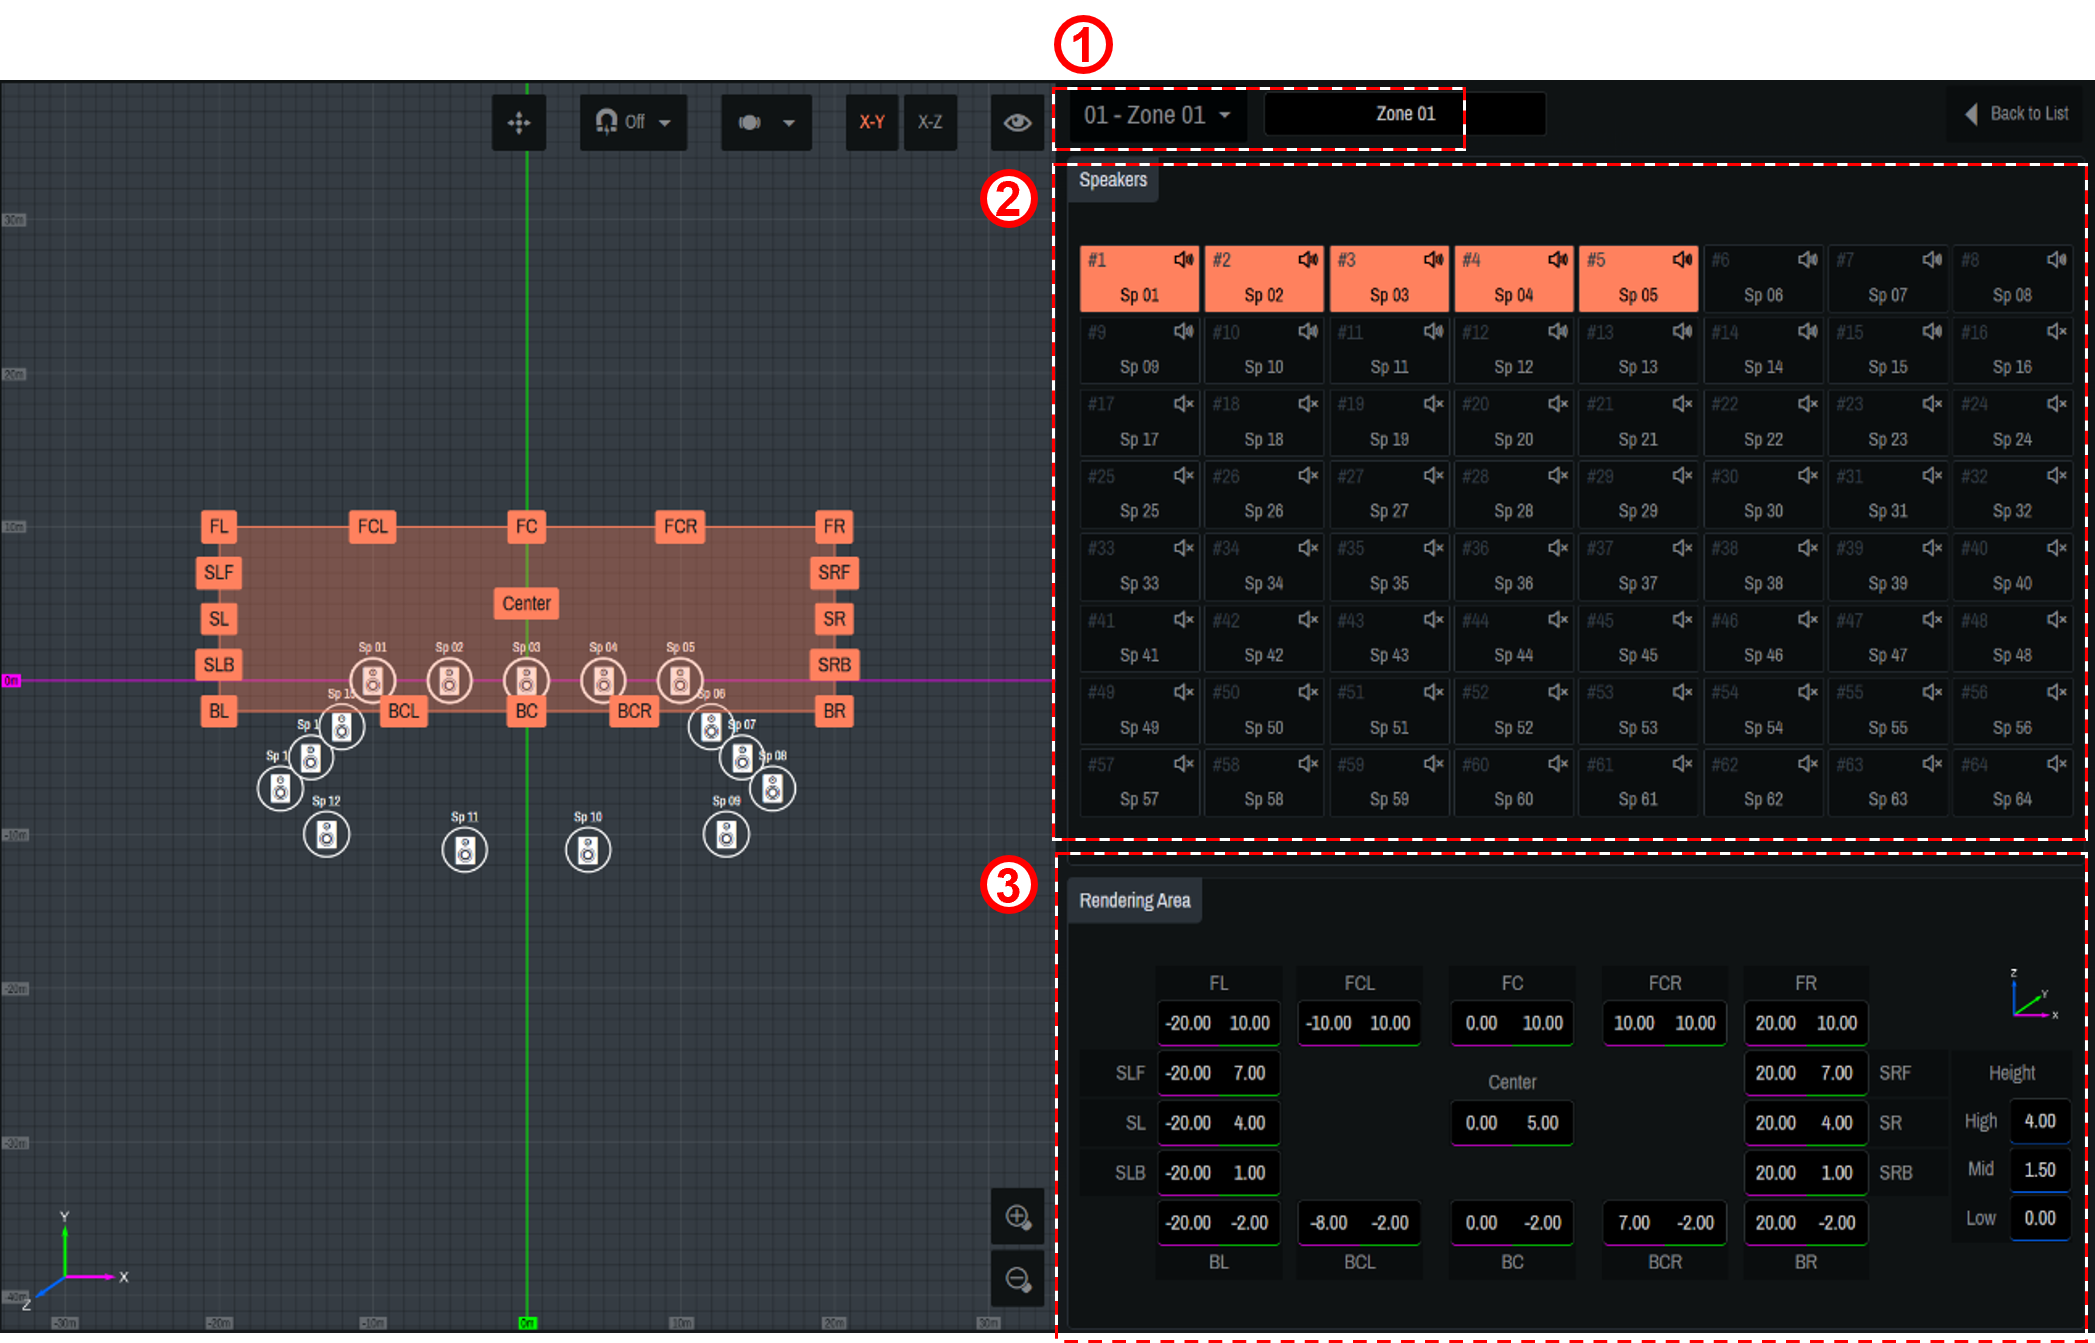Image resolution: width=2095 pixels, height=1343 pixels.
Task: Unmute speaker #17 Sp 17 sound icon
Action: (1183, 404)
